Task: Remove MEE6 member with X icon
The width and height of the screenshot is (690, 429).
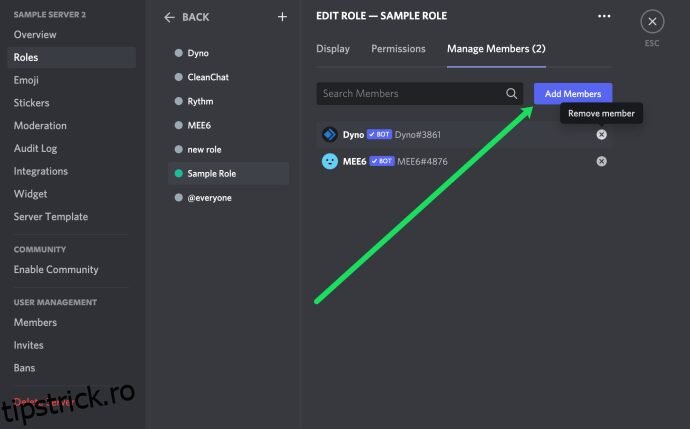Action: pyautogui.click(x=601, y=161)
